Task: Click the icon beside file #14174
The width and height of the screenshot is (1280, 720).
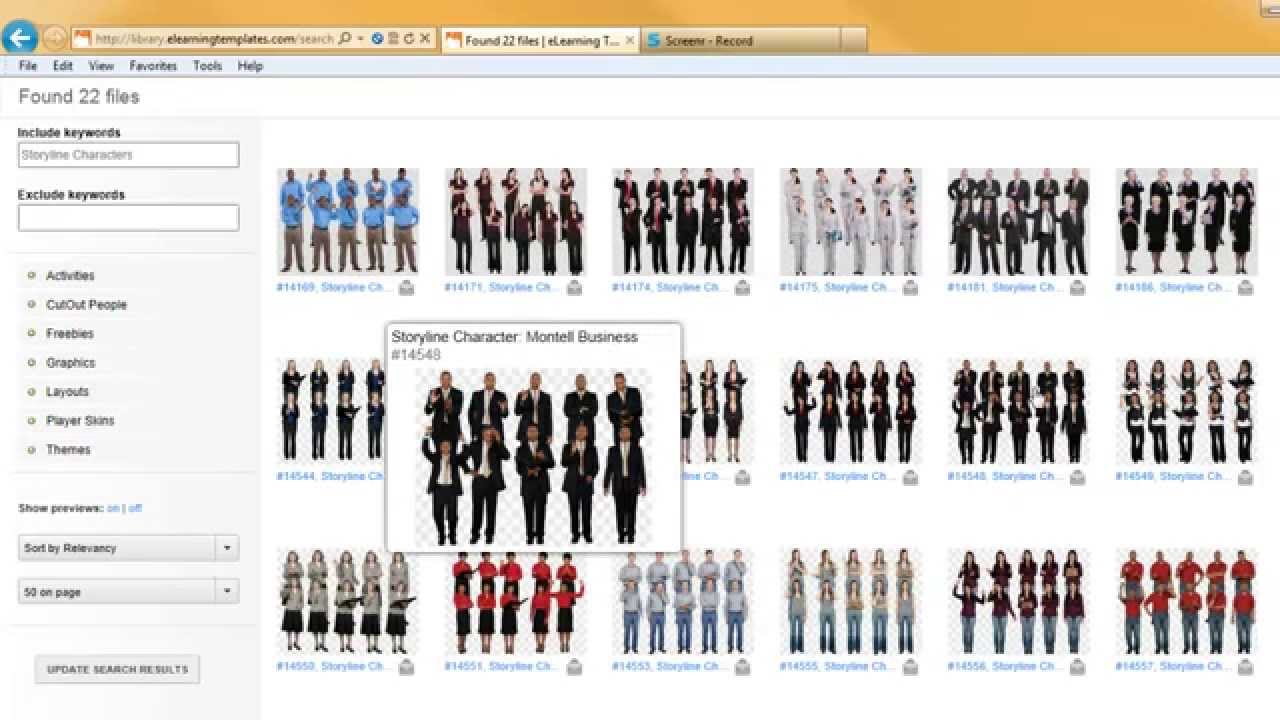Action: [742, 288]
